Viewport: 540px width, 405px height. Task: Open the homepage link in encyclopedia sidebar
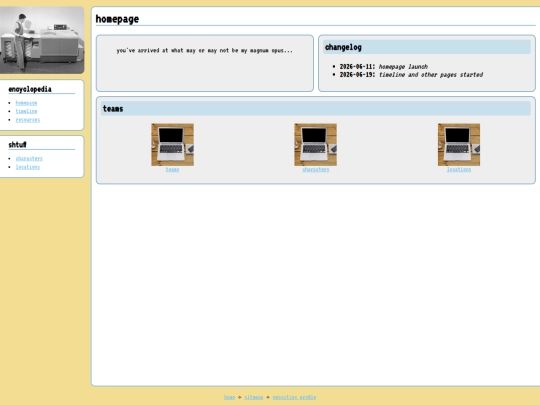[x=26, y=103]
